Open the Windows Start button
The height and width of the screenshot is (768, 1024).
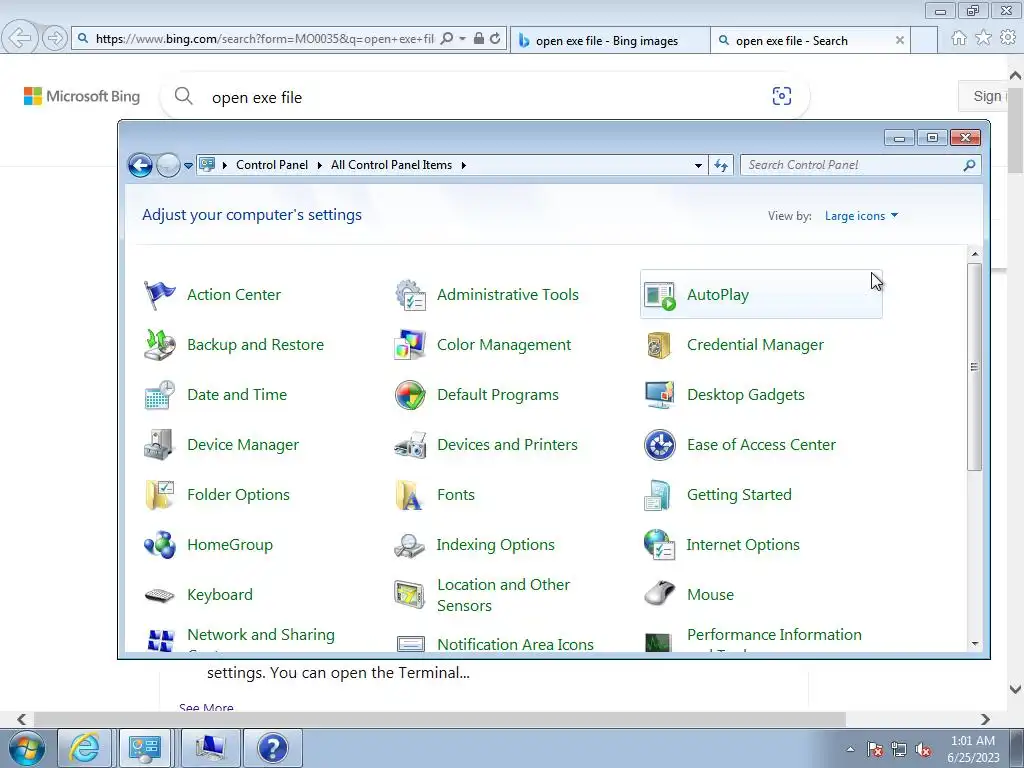tap(26, 748)
